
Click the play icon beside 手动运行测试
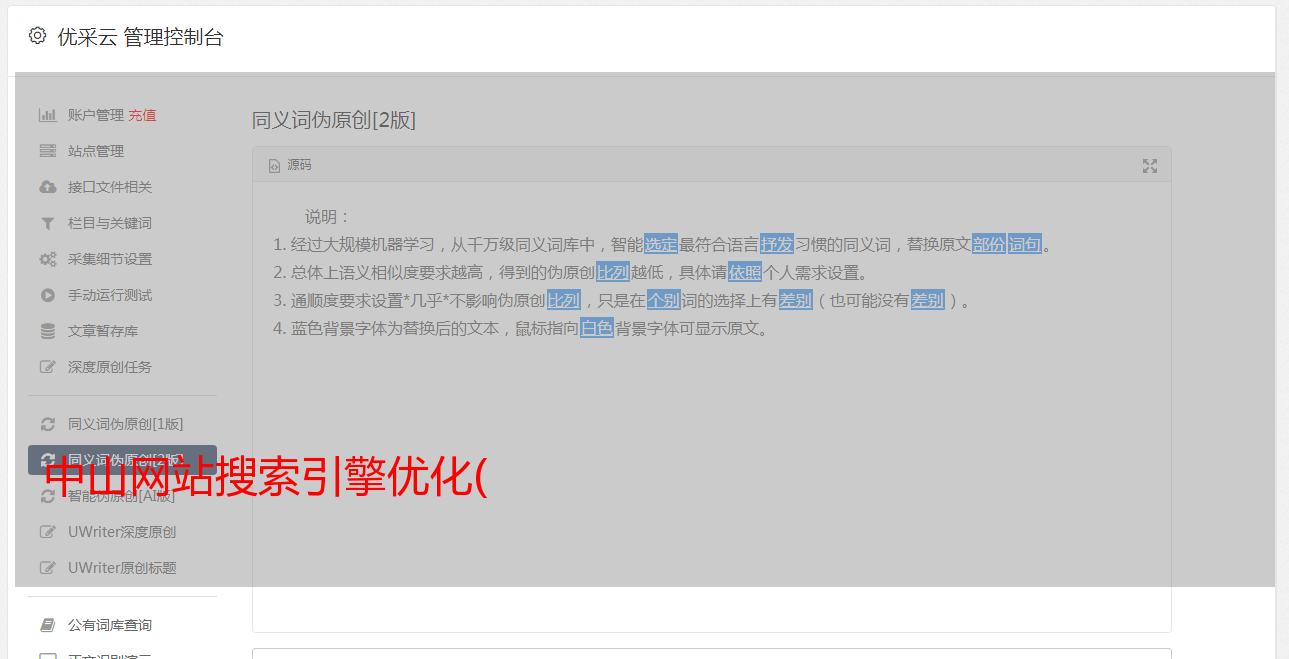pos(47,295)
